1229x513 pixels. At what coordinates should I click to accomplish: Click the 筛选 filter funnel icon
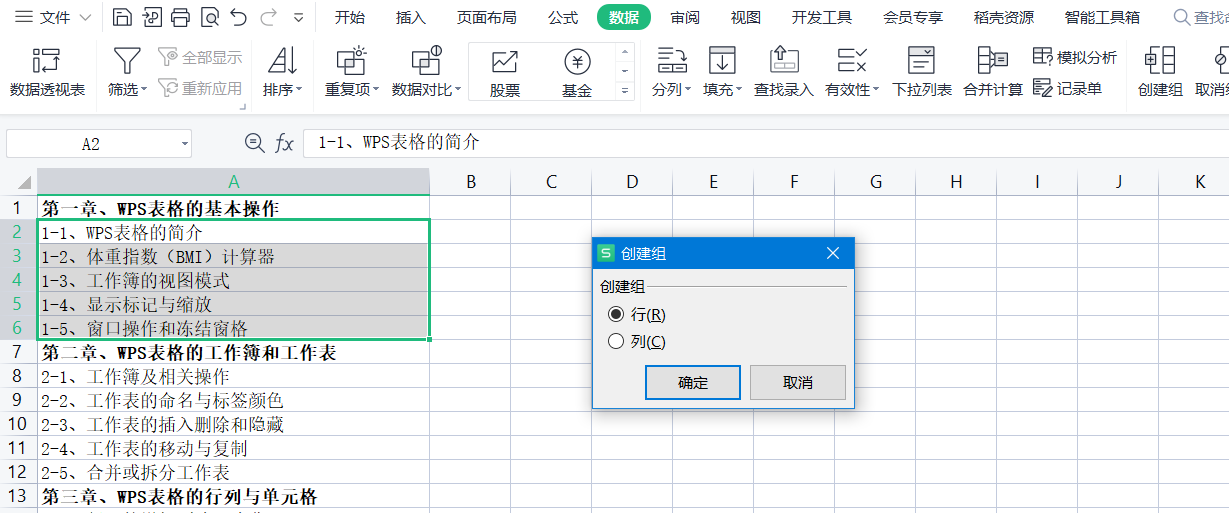click(x=126, y=62)
